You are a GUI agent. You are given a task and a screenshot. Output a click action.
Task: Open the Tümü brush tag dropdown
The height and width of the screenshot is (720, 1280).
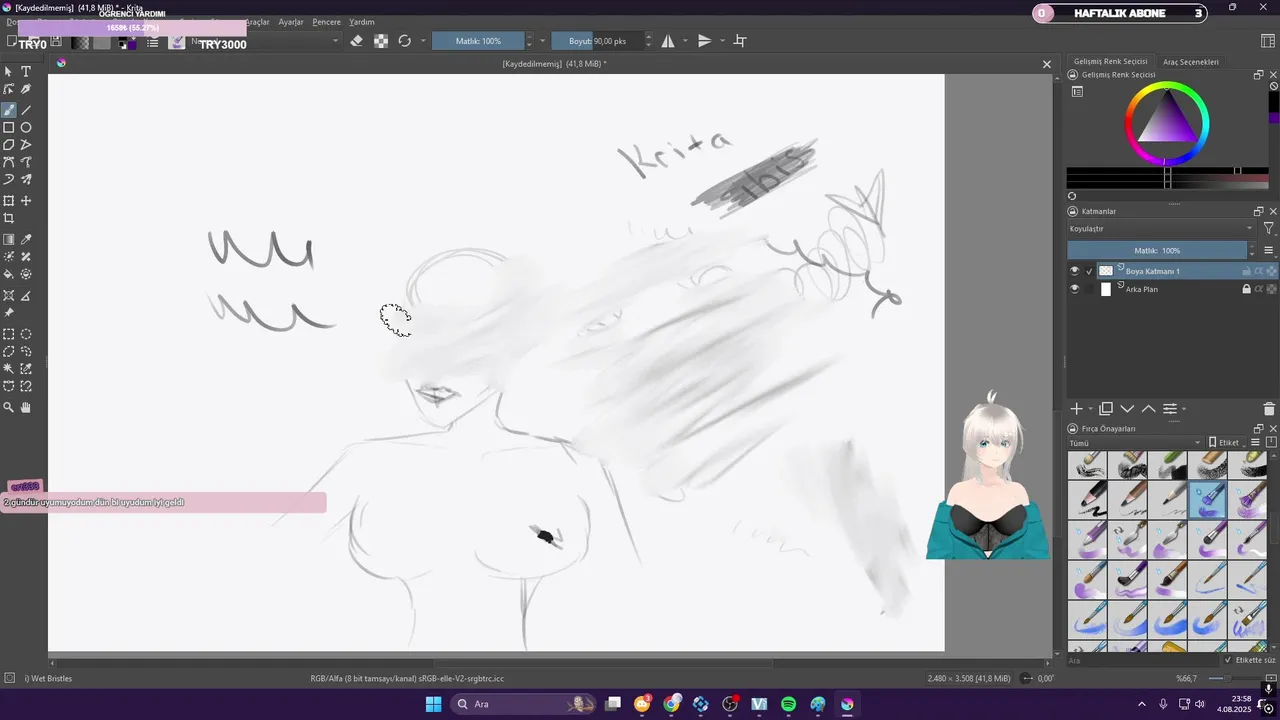point(1135,442)
